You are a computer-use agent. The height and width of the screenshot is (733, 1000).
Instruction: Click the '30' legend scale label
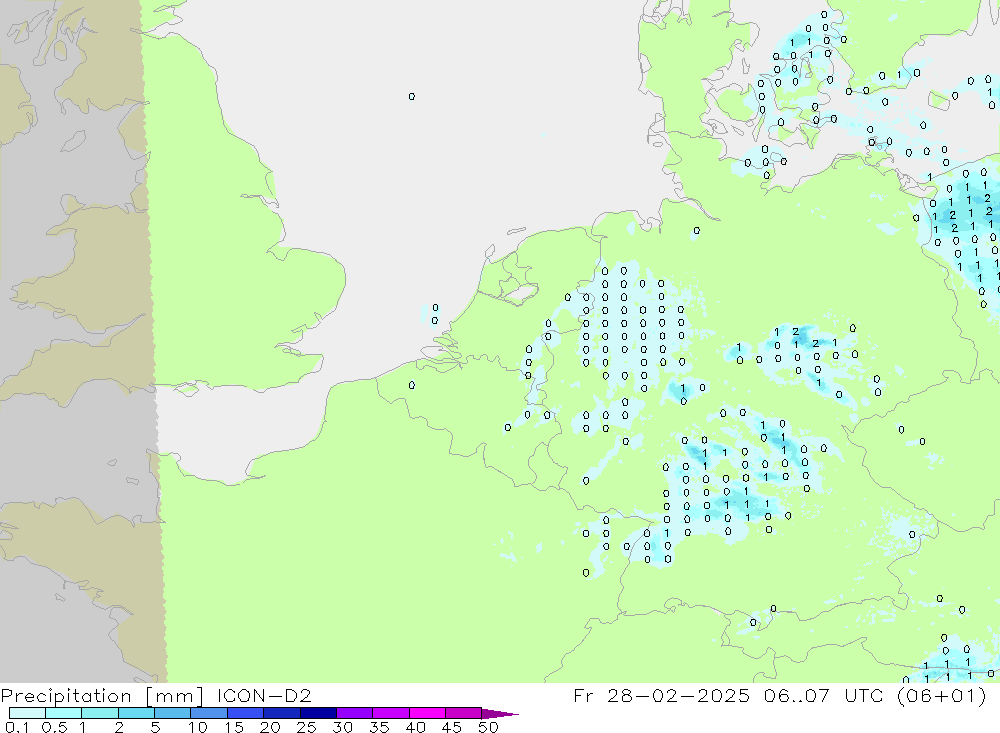point(343,727)
